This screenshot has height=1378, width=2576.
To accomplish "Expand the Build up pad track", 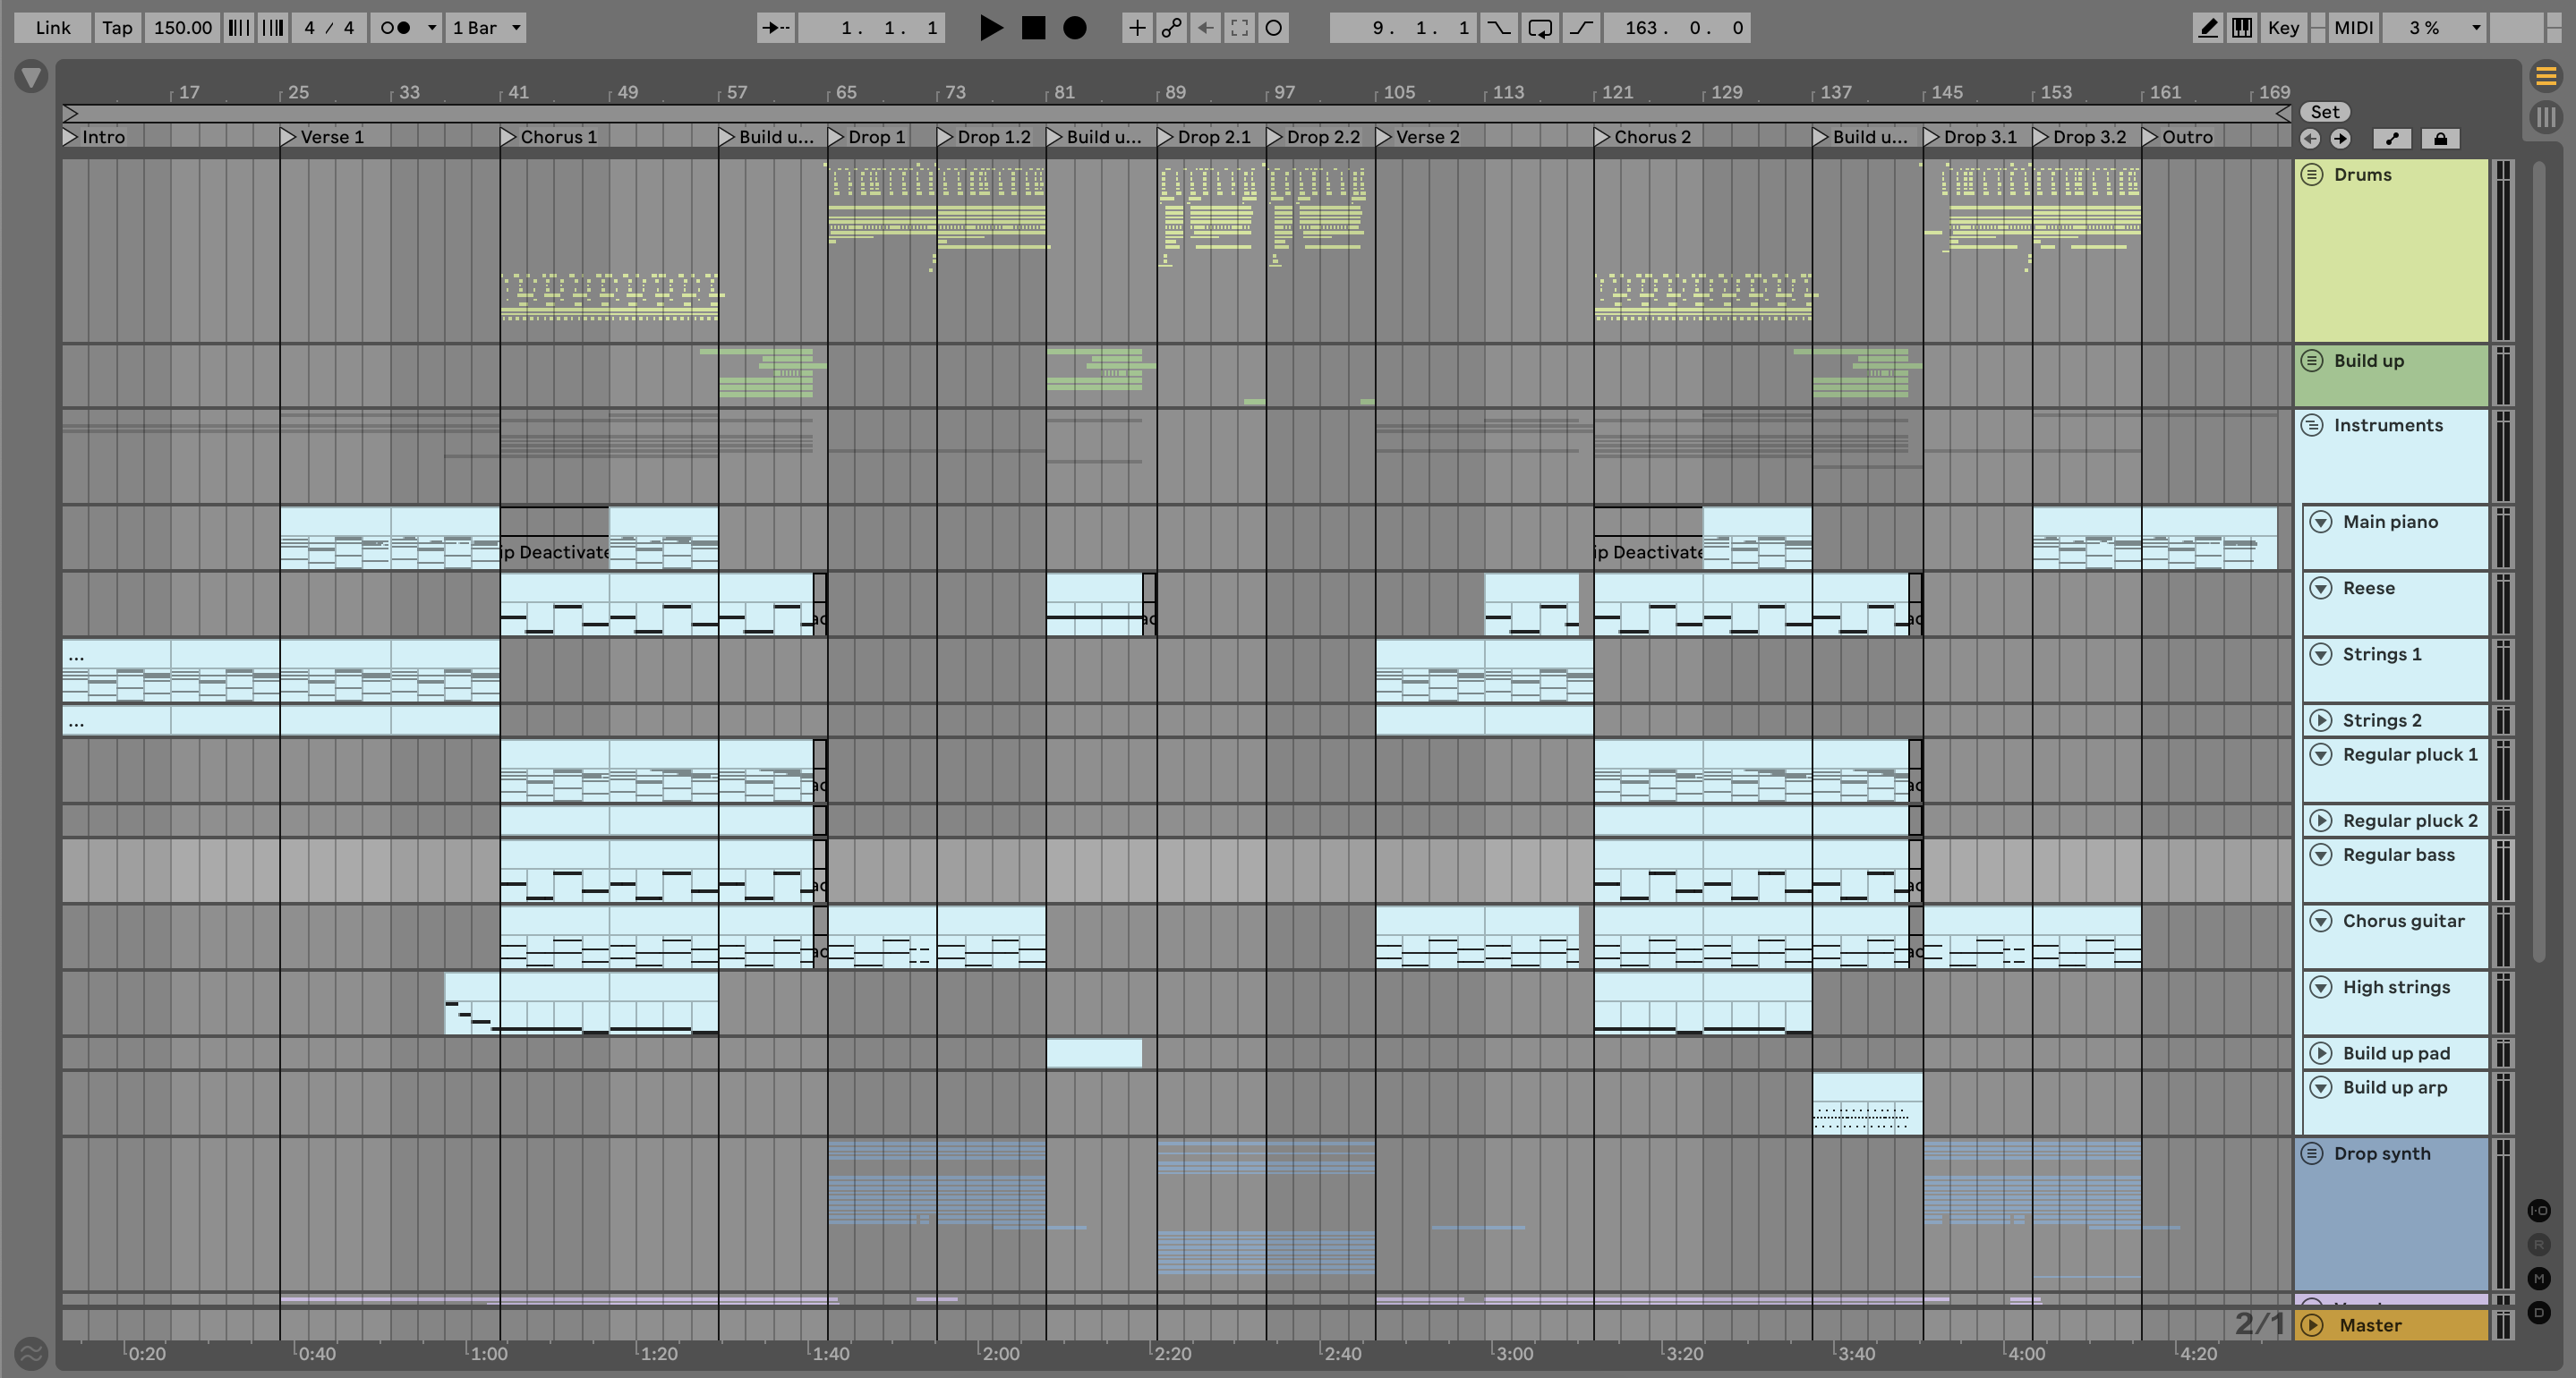I will [x=2321, y=1053].
